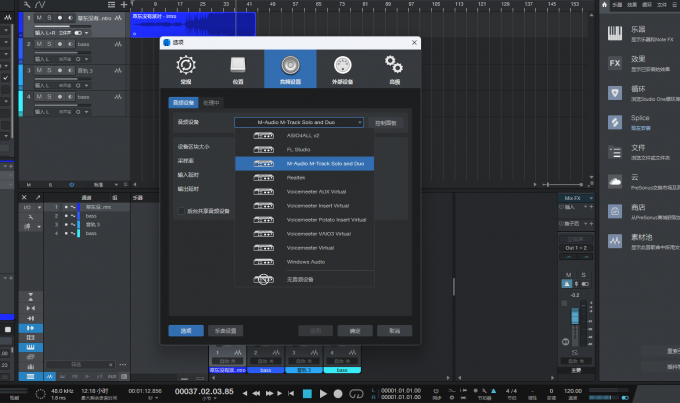This screenshot has width=680, height=403.
Task: Open the channel mode dropdown on track 1
Action: tap(87, 33)
